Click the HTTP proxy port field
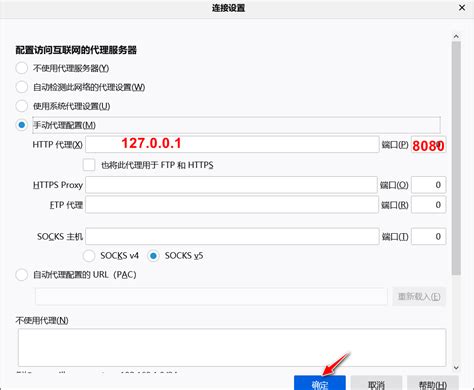Screen dimensions: 474x390 pos(429,144)
